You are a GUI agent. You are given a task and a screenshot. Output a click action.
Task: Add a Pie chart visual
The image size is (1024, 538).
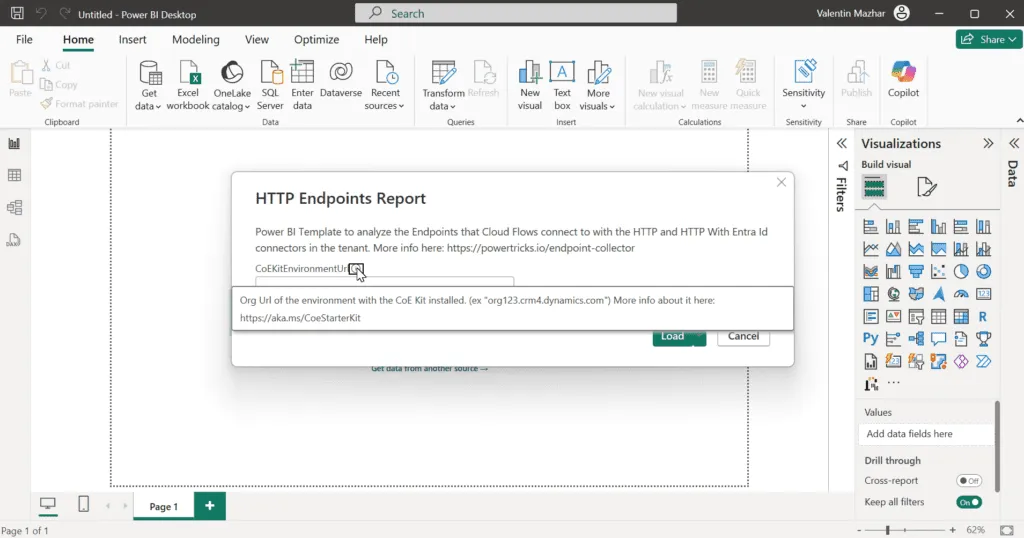(x=961, y=271)
